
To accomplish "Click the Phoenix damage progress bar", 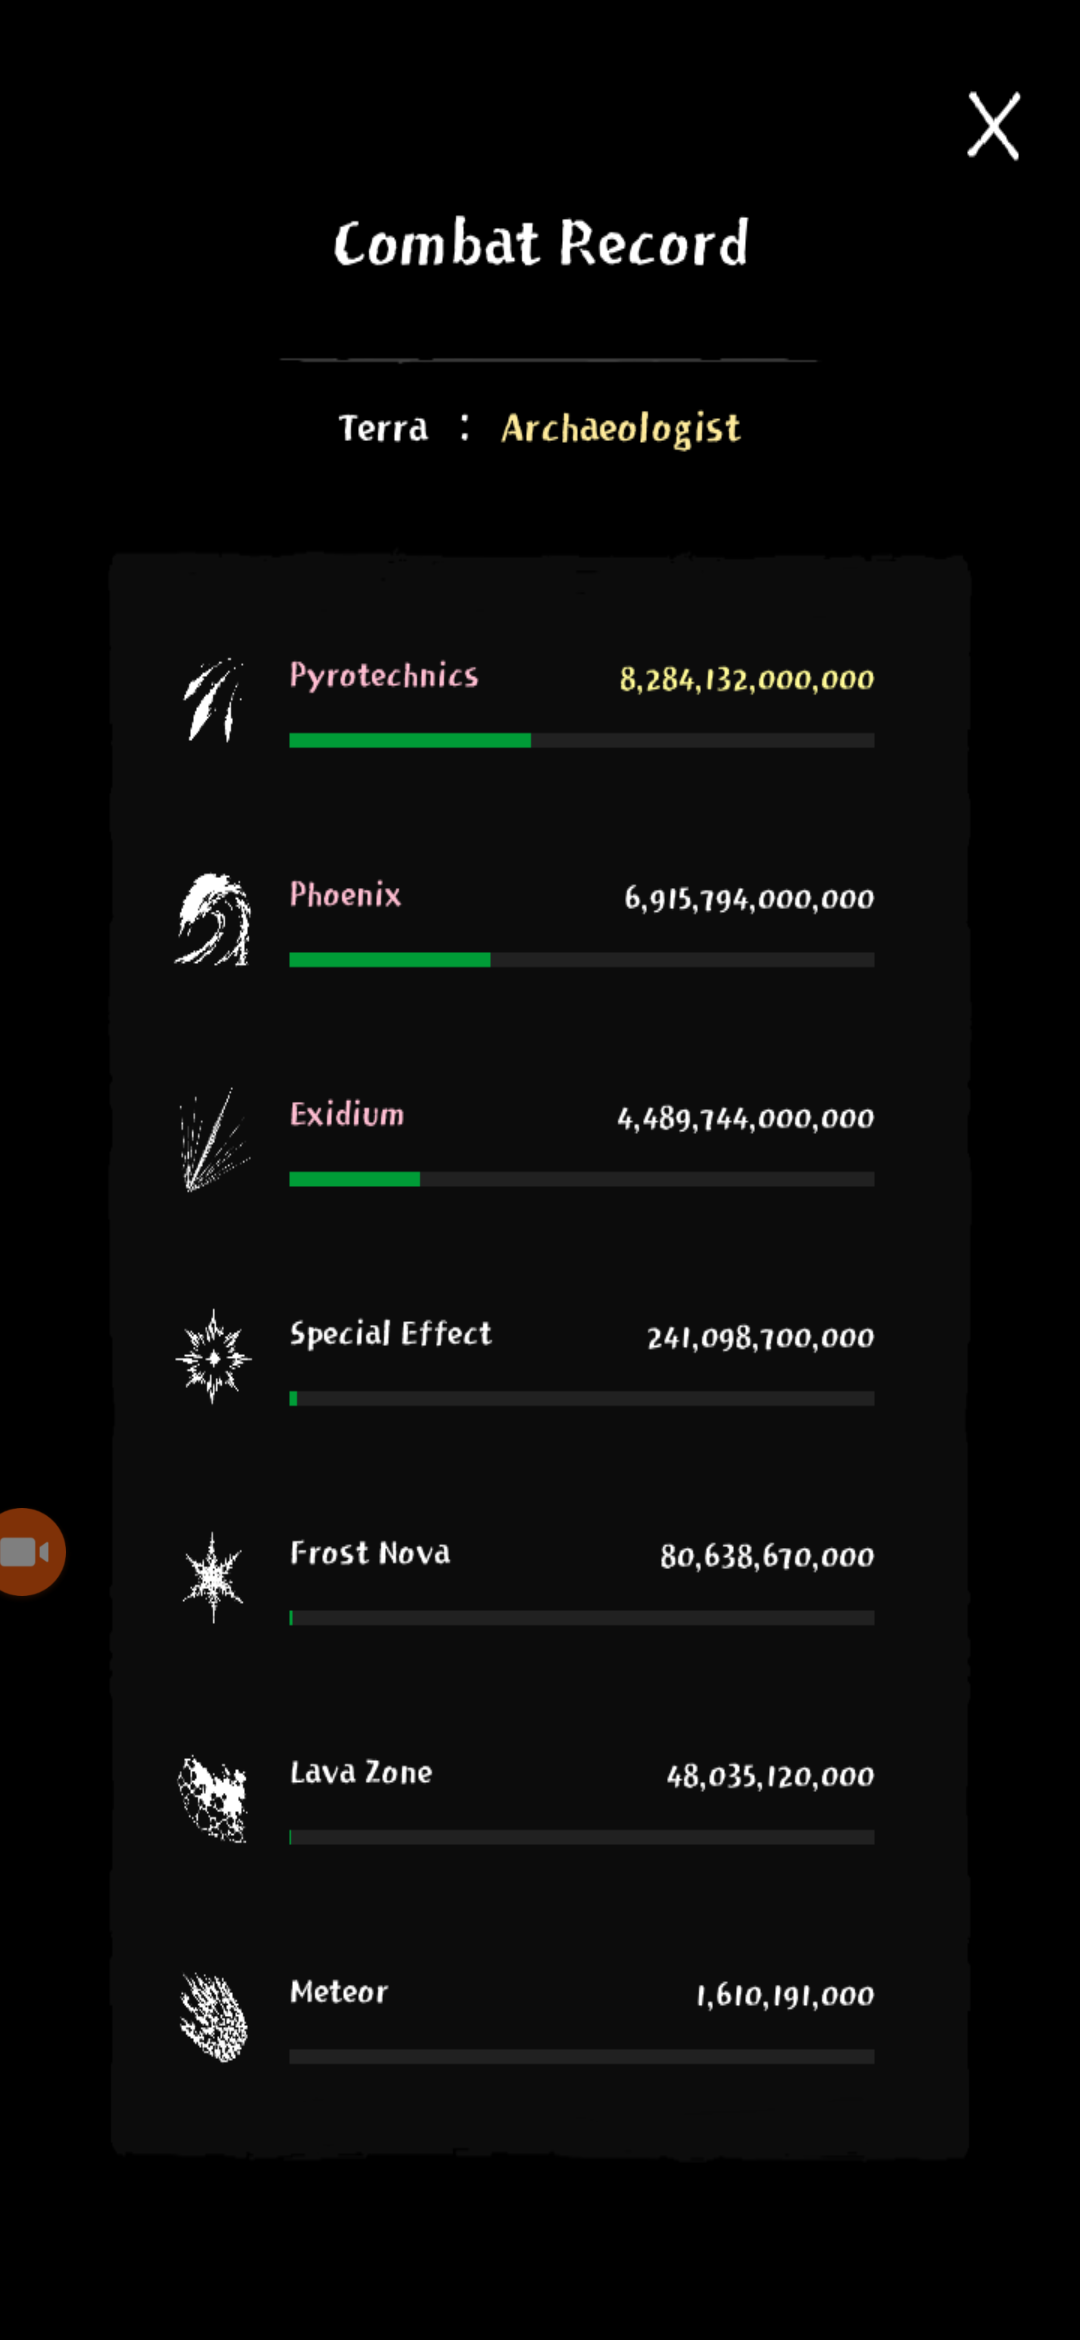I will click(581, 960).
